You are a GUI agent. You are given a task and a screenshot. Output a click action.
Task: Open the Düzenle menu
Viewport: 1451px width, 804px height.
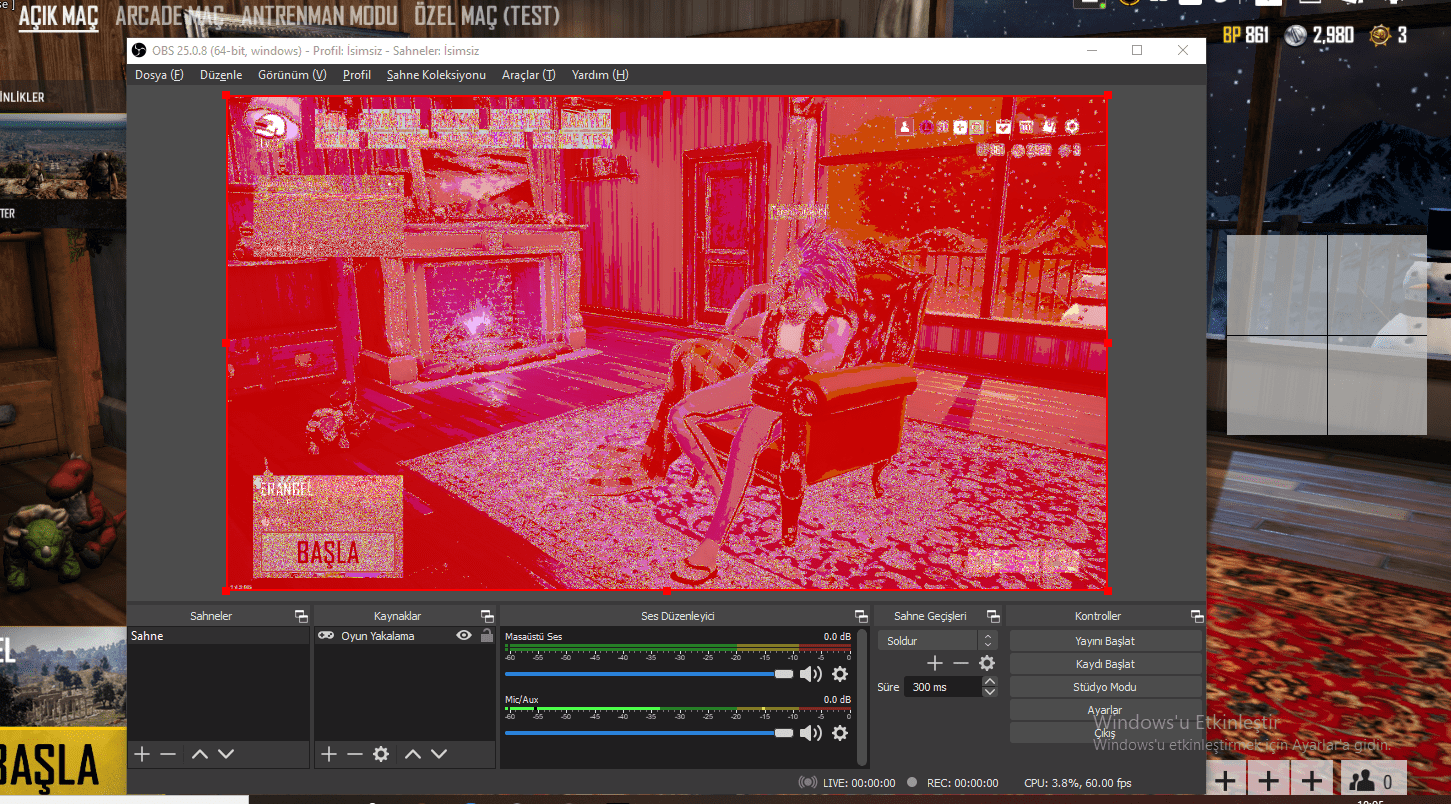[221, 75]
